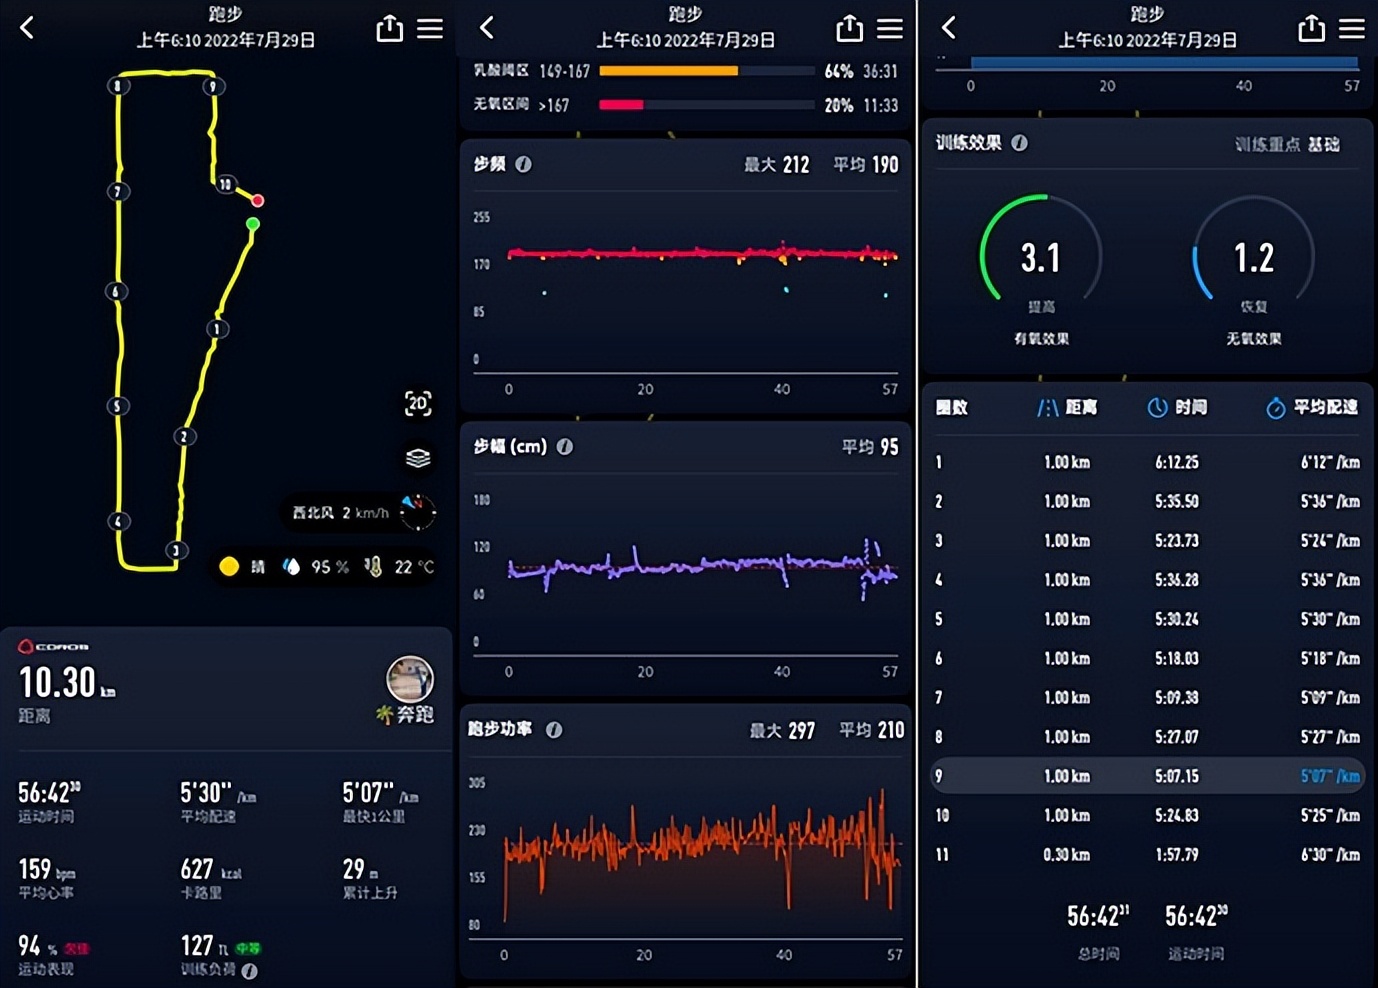Select kilometer marker 5 on the route
This screenshot has height=988, width=1378.
coord(117,406)
